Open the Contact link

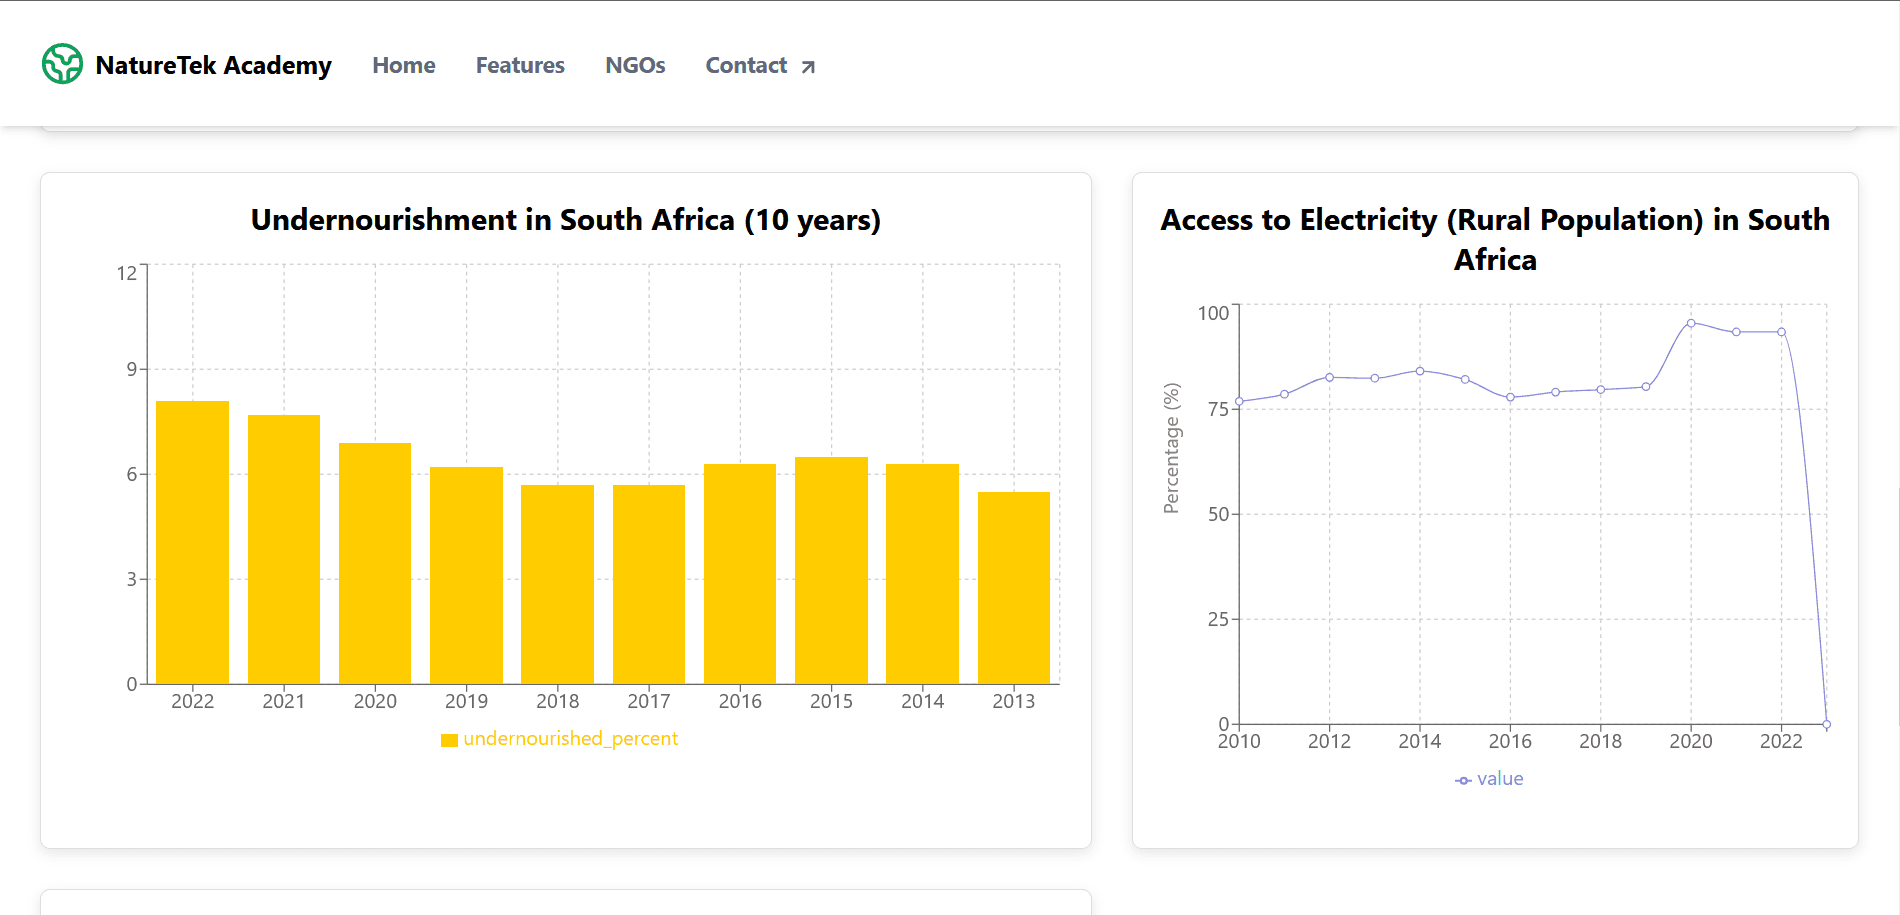click(746, 65)
